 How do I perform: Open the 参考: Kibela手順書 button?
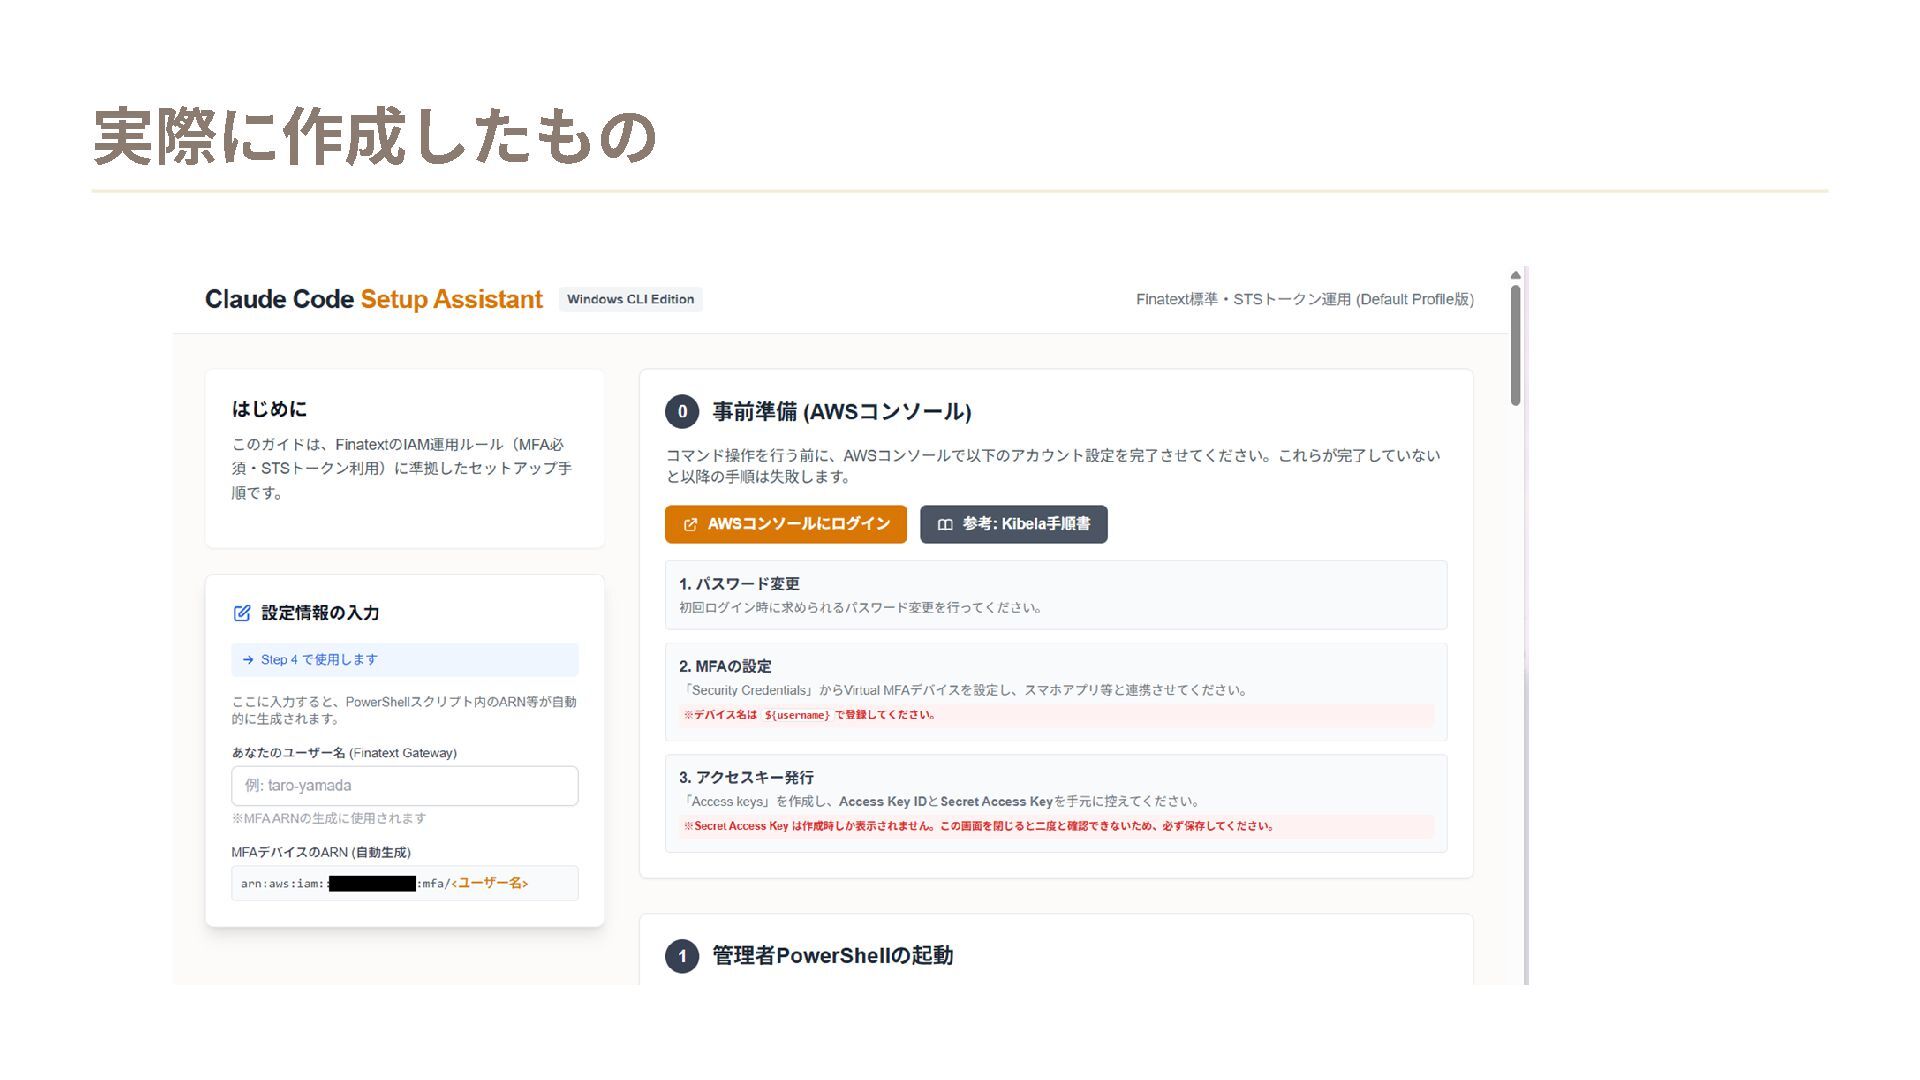1013,524
